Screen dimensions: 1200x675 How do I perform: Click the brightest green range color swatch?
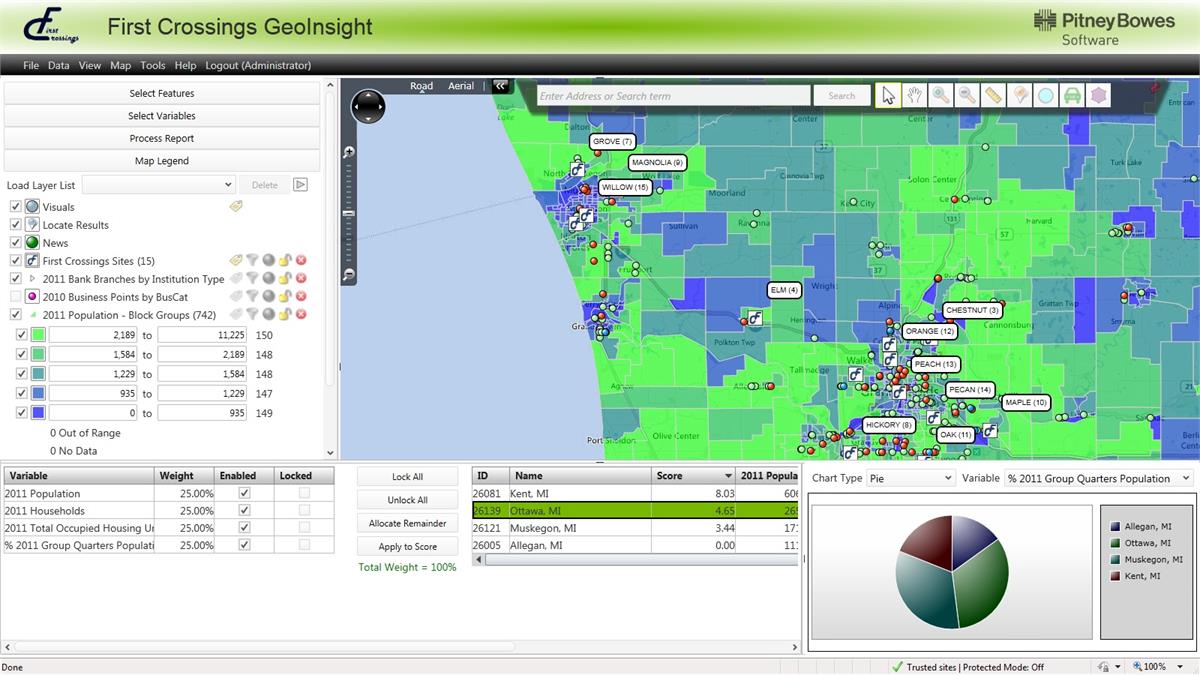coord(38,335)
